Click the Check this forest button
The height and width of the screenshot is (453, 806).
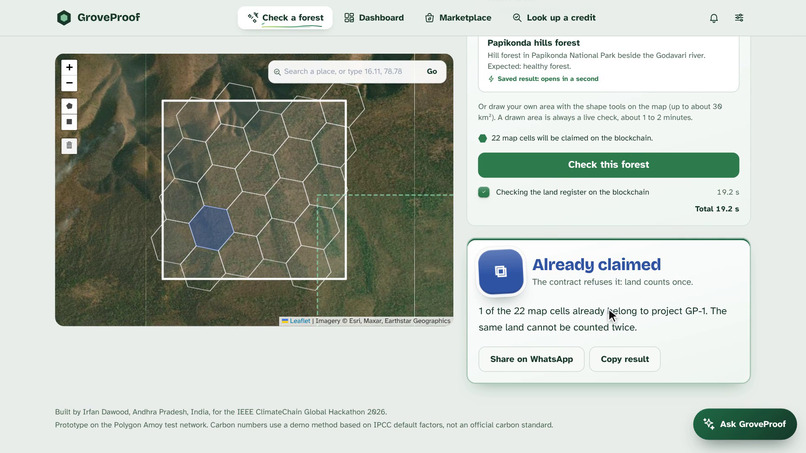pos(609,165)
